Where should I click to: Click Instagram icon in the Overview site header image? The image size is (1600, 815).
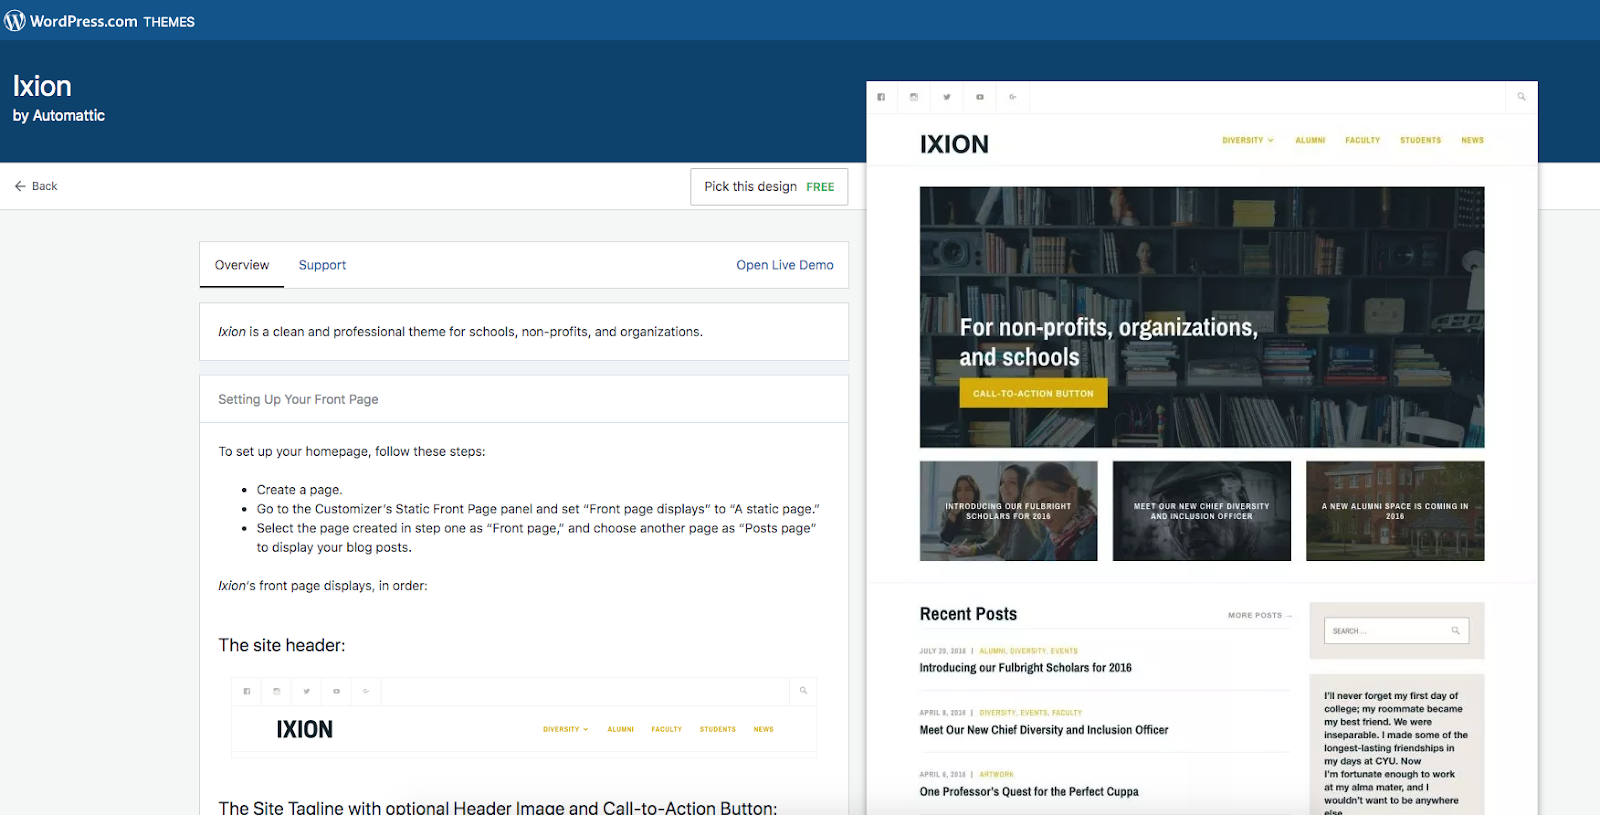[x=277, y=691]
